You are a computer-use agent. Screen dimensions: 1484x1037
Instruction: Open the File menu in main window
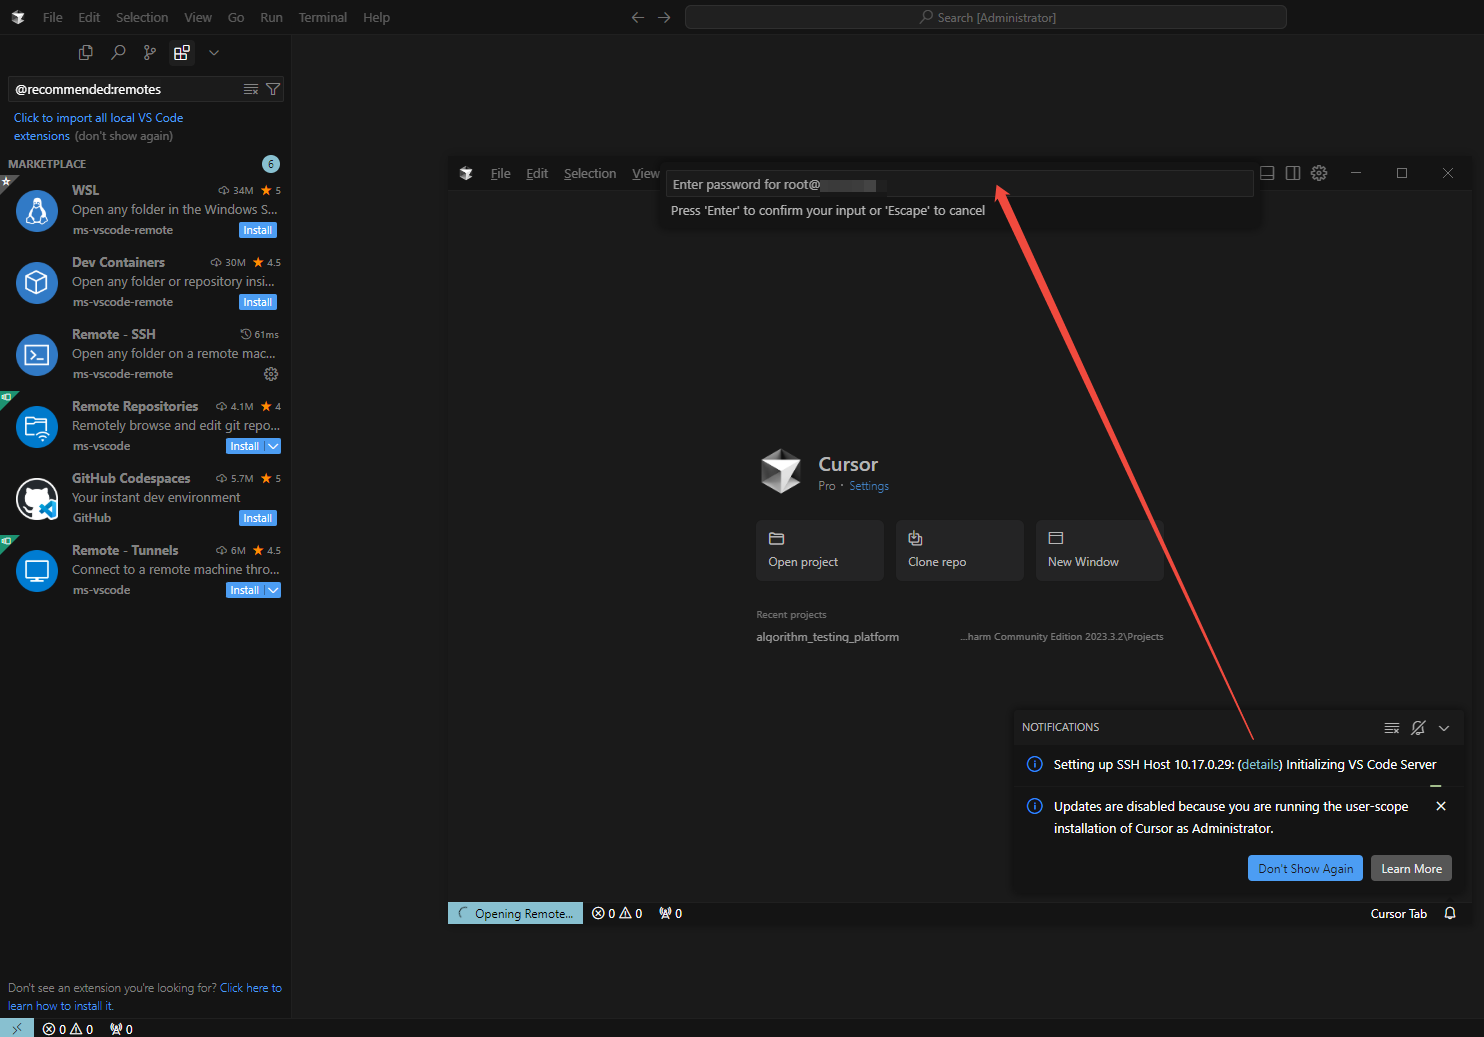click(x=53, y=17)
